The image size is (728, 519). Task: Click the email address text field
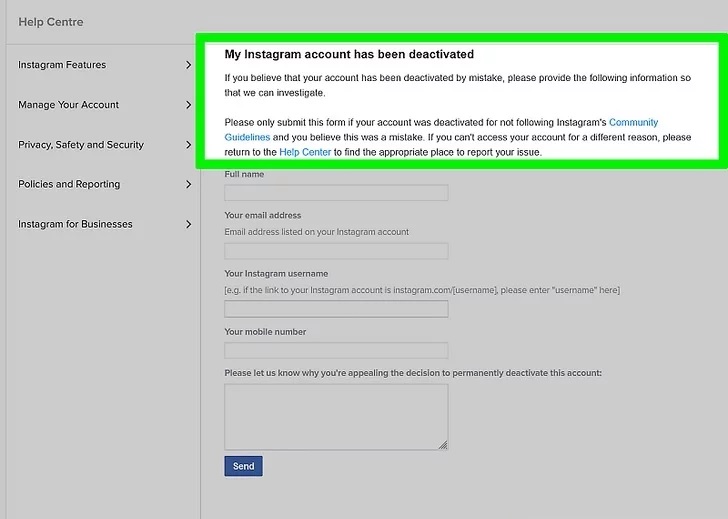[336, 251]
